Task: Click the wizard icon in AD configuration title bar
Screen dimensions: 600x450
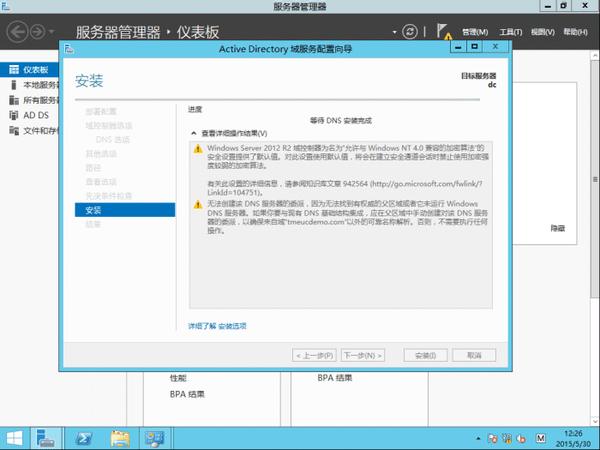Action: coord(69,49)
